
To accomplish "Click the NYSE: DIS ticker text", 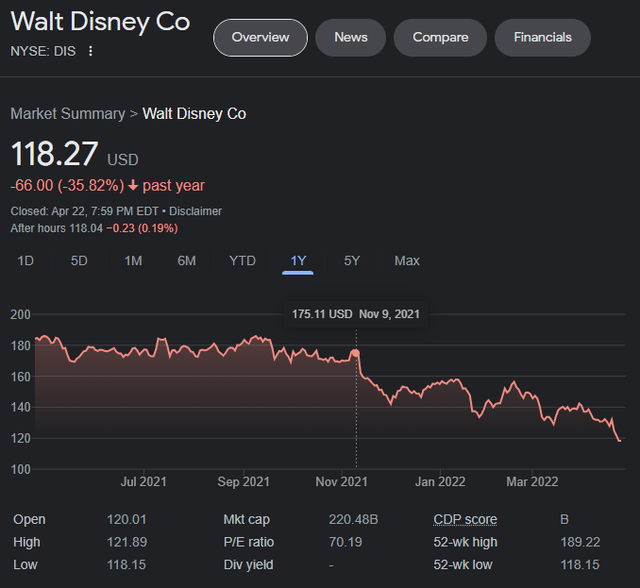I will 43,51.
